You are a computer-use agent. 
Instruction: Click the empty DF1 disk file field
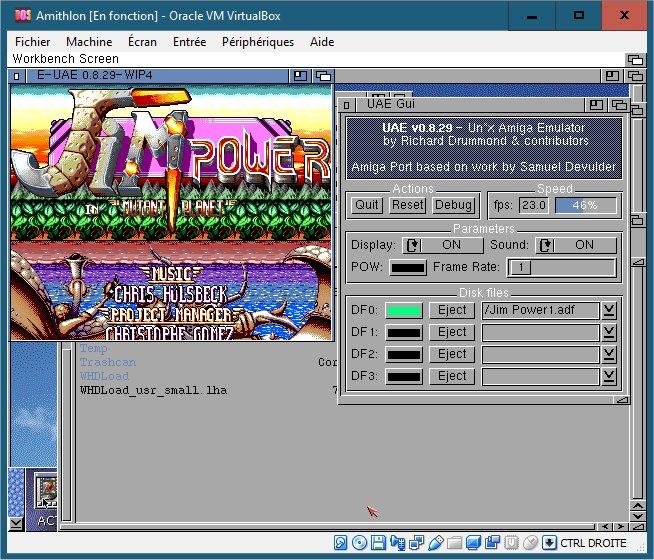[x=541, y=333]
